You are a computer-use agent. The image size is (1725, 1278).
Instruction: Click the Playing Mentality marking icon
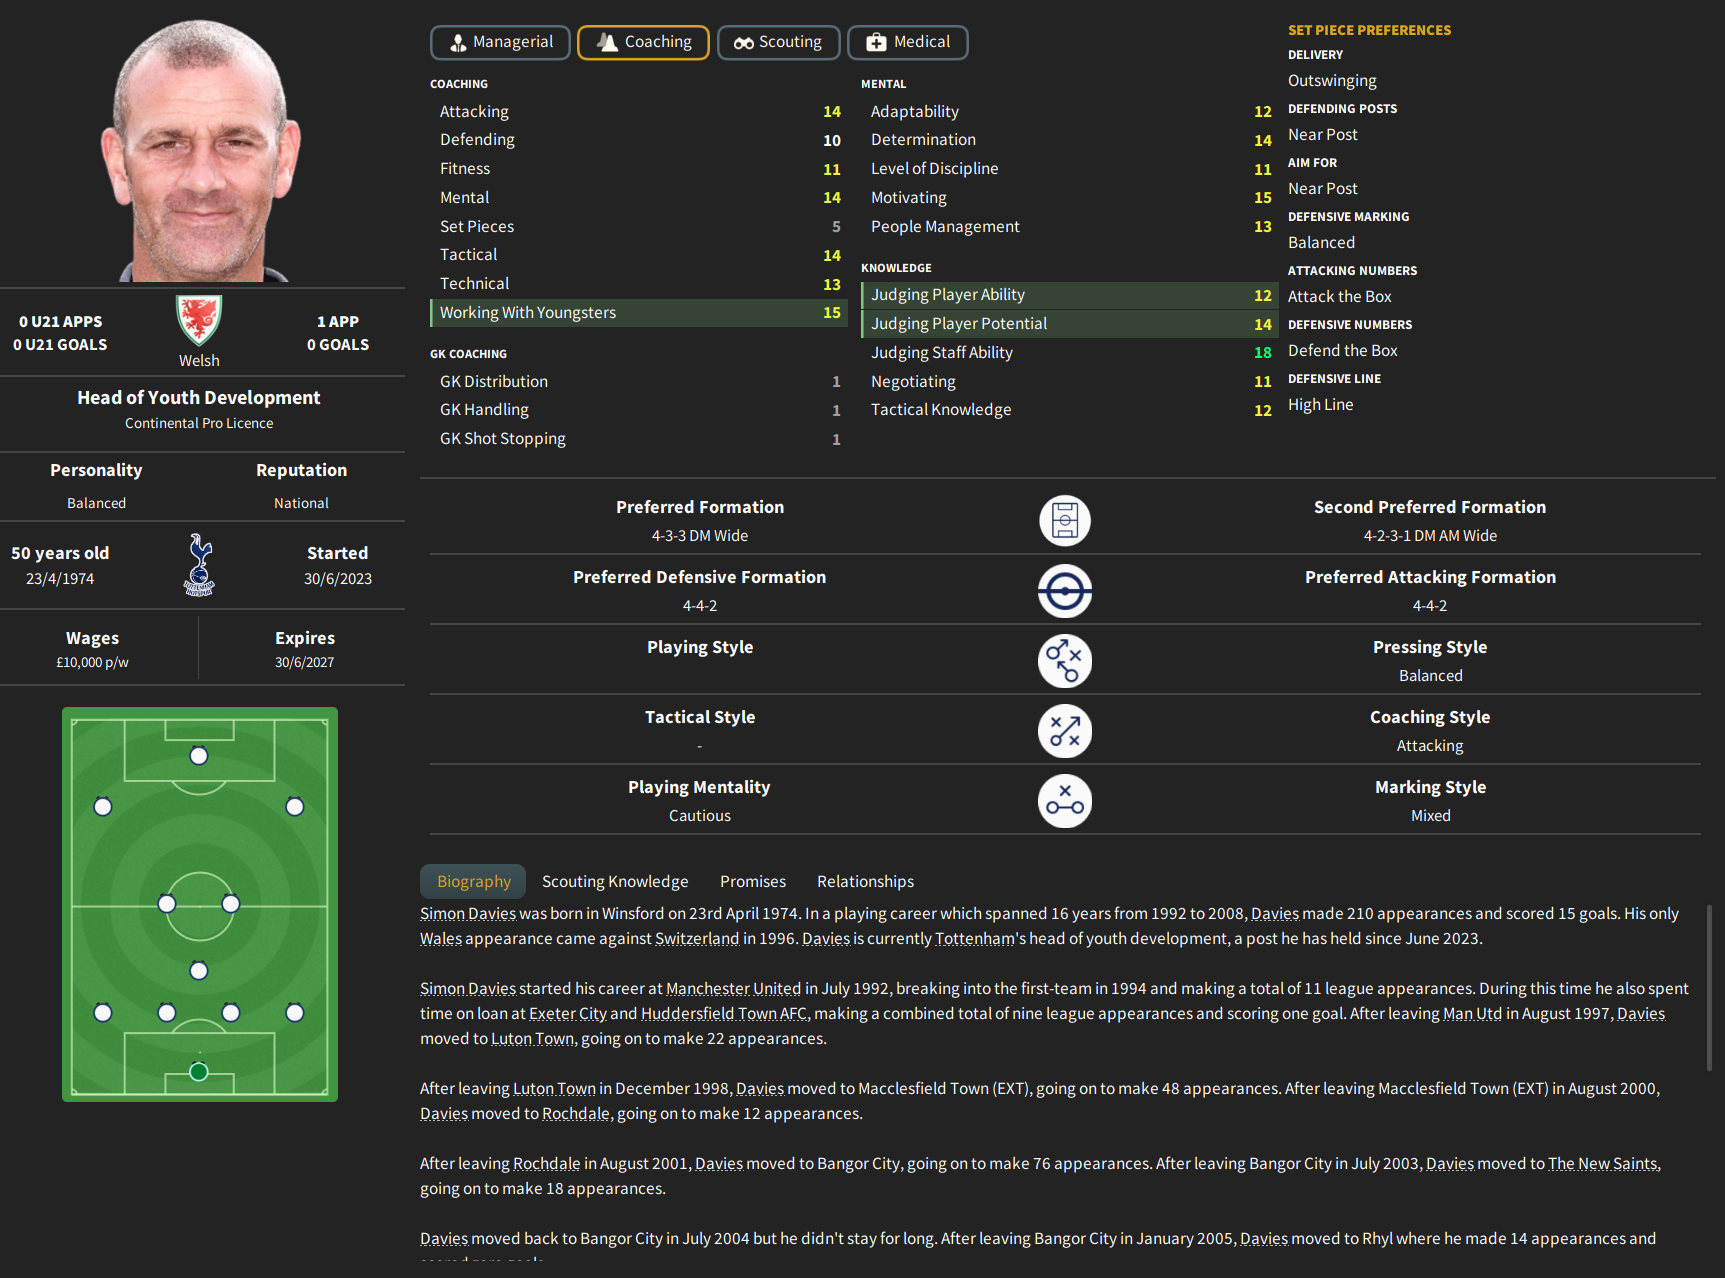(1064, 801)
